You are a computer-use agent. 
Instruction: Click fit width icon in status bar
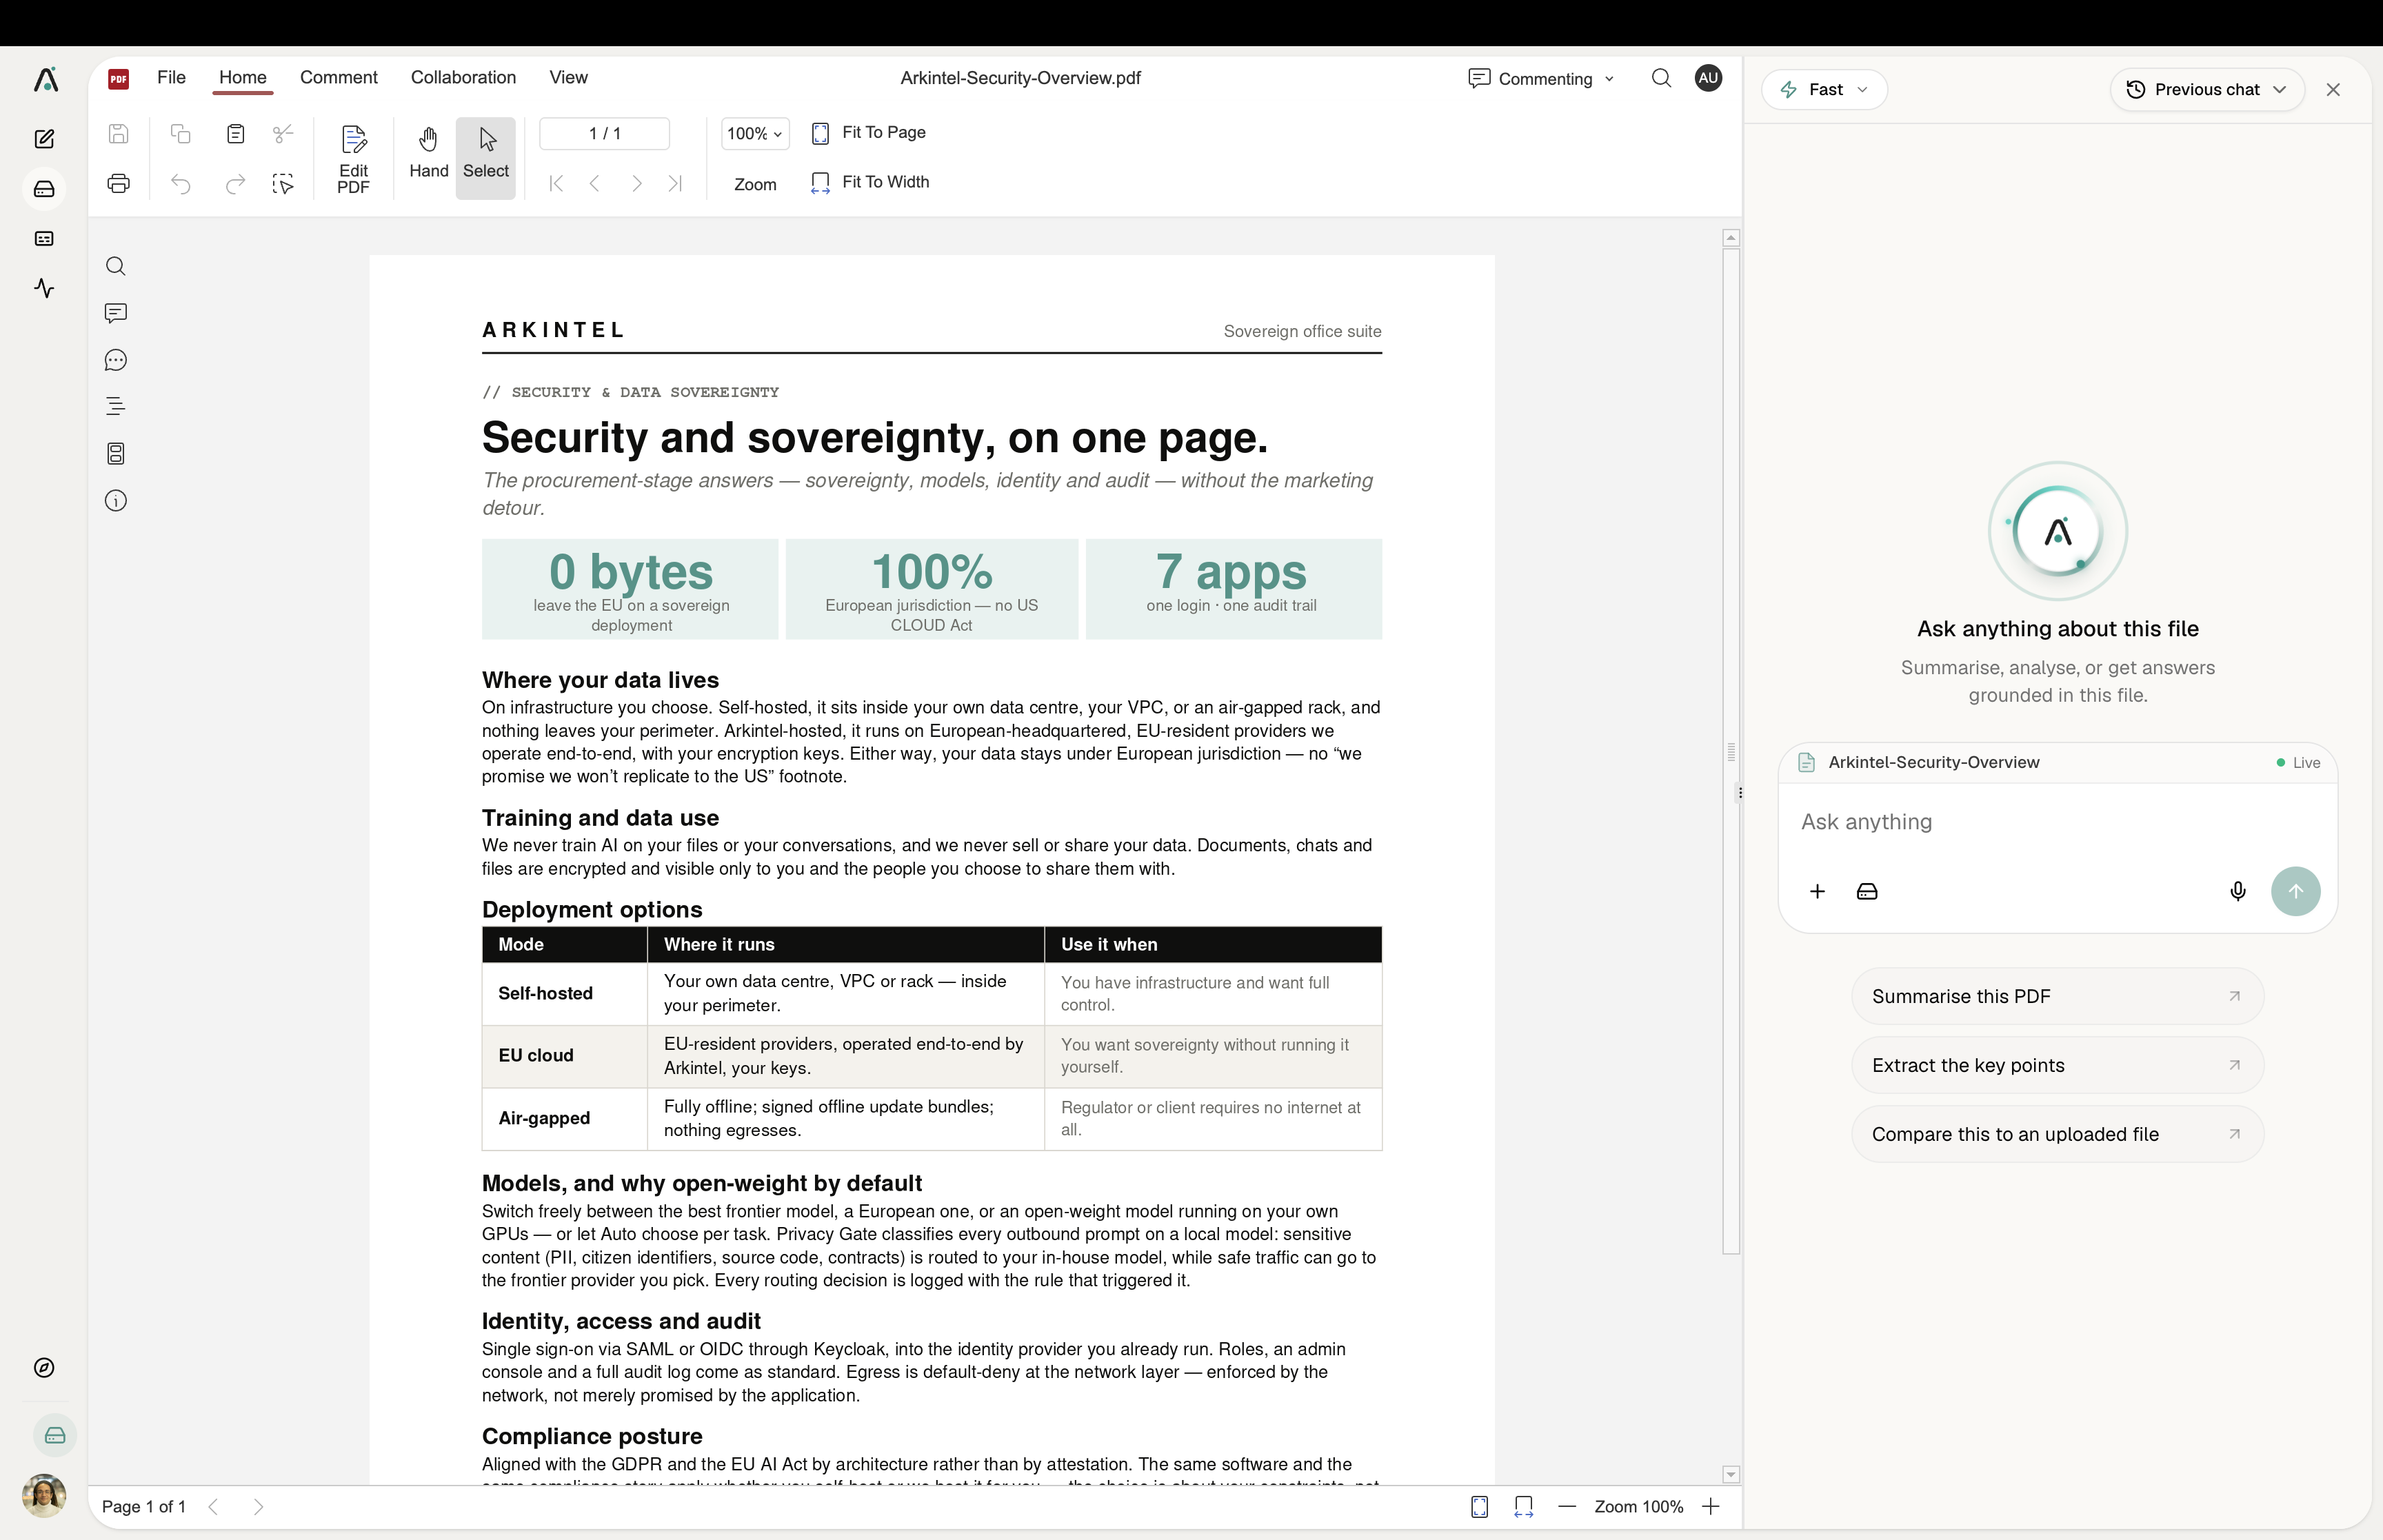pos(1524,1507)
